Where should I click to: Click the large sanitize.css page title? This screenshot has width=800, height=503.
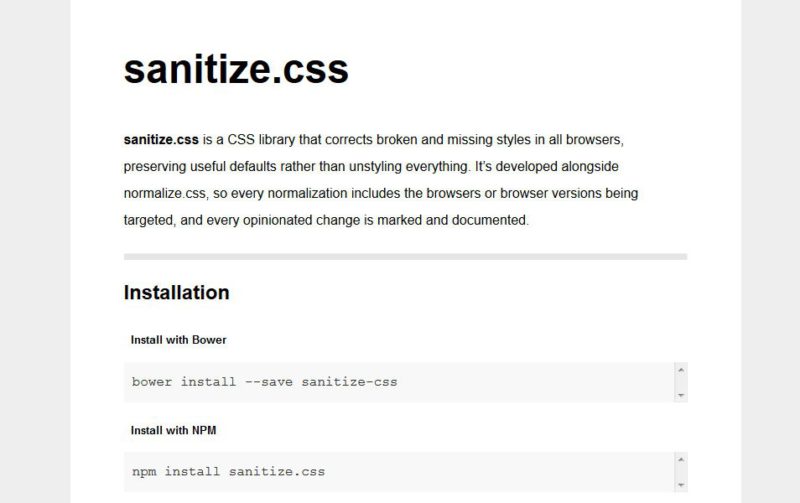pos(236,69)
